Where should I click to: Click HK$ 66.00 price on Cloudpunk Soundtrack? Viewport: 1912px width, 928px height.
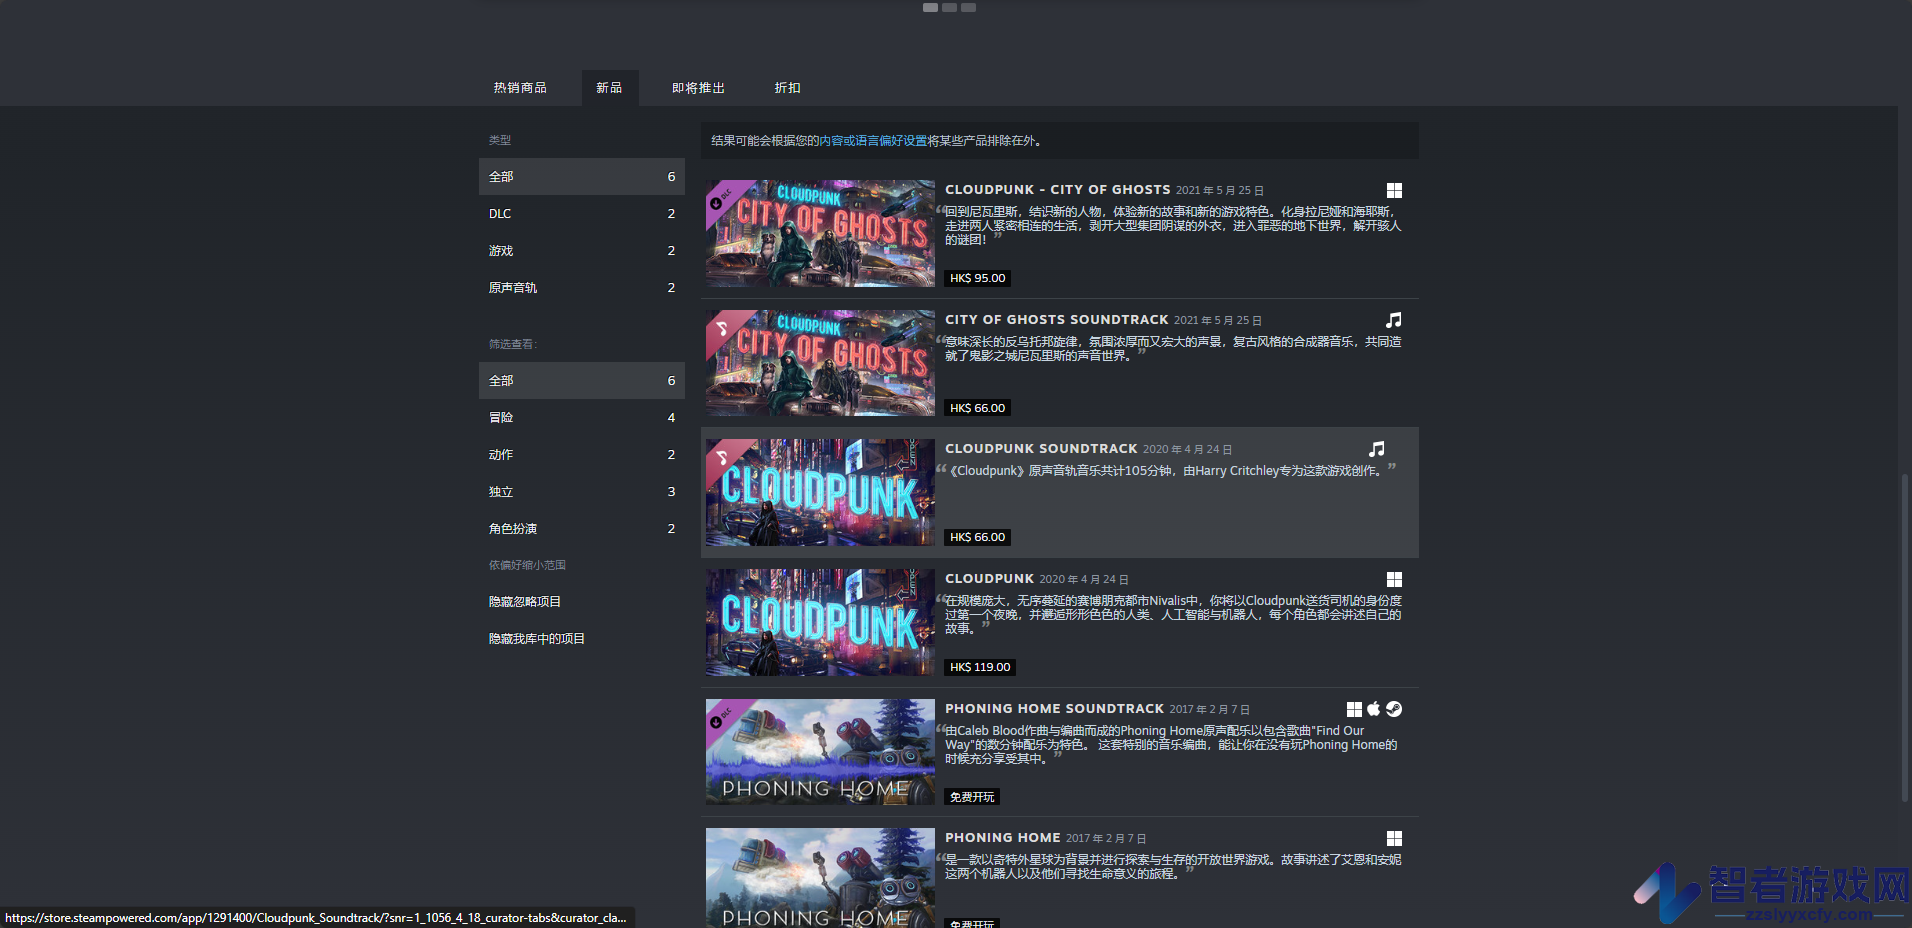click(978, 537)
